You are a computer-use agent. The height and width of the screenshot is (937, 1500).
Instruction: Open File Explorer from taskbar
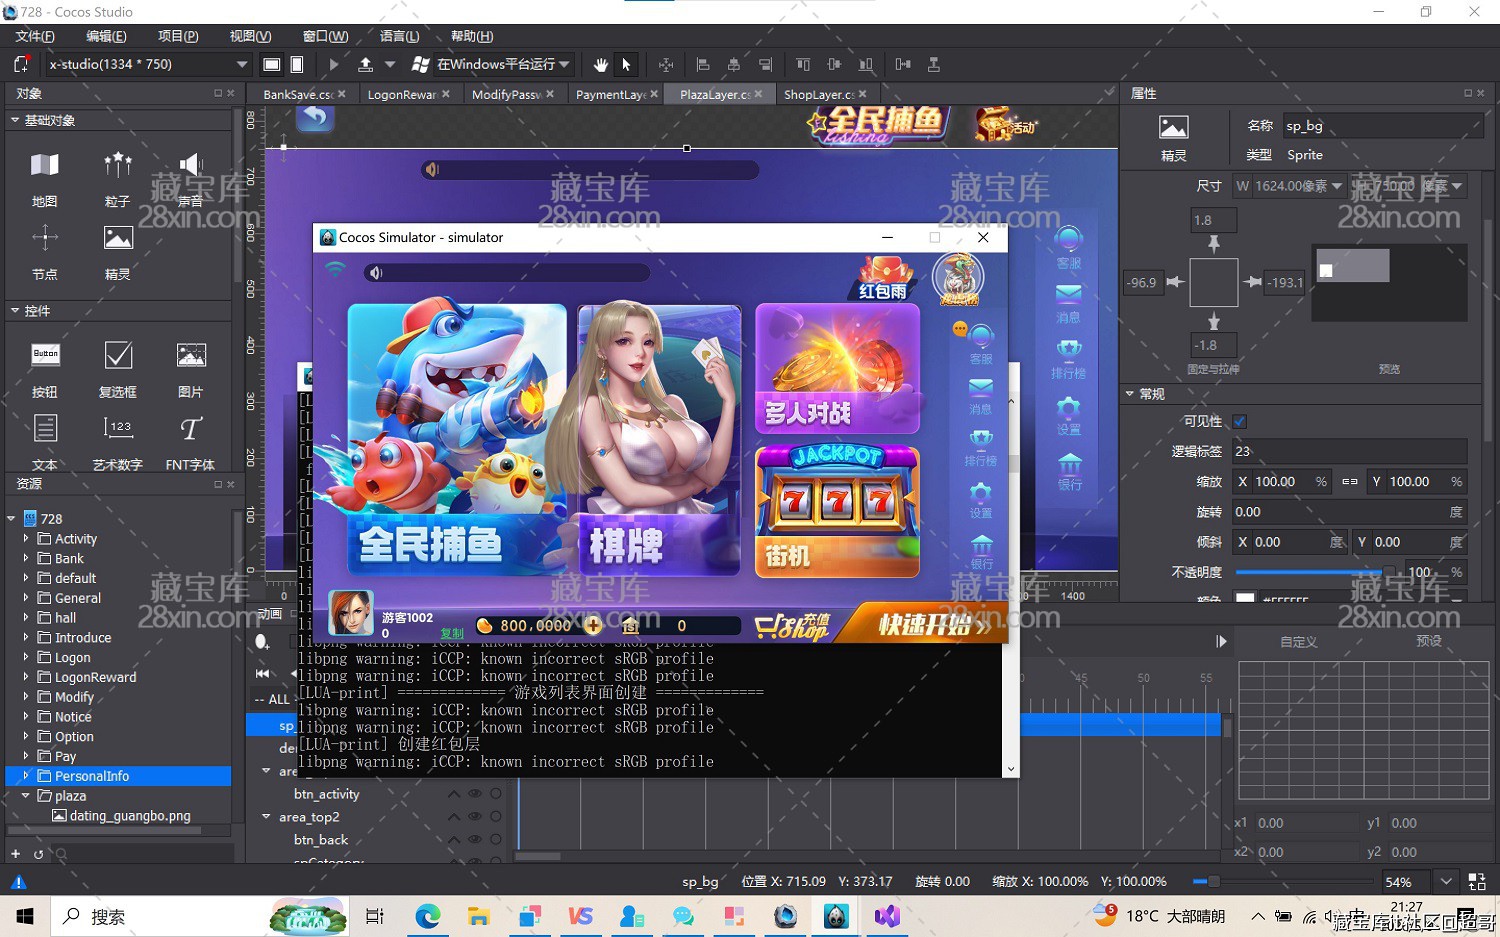pos(478,916)
